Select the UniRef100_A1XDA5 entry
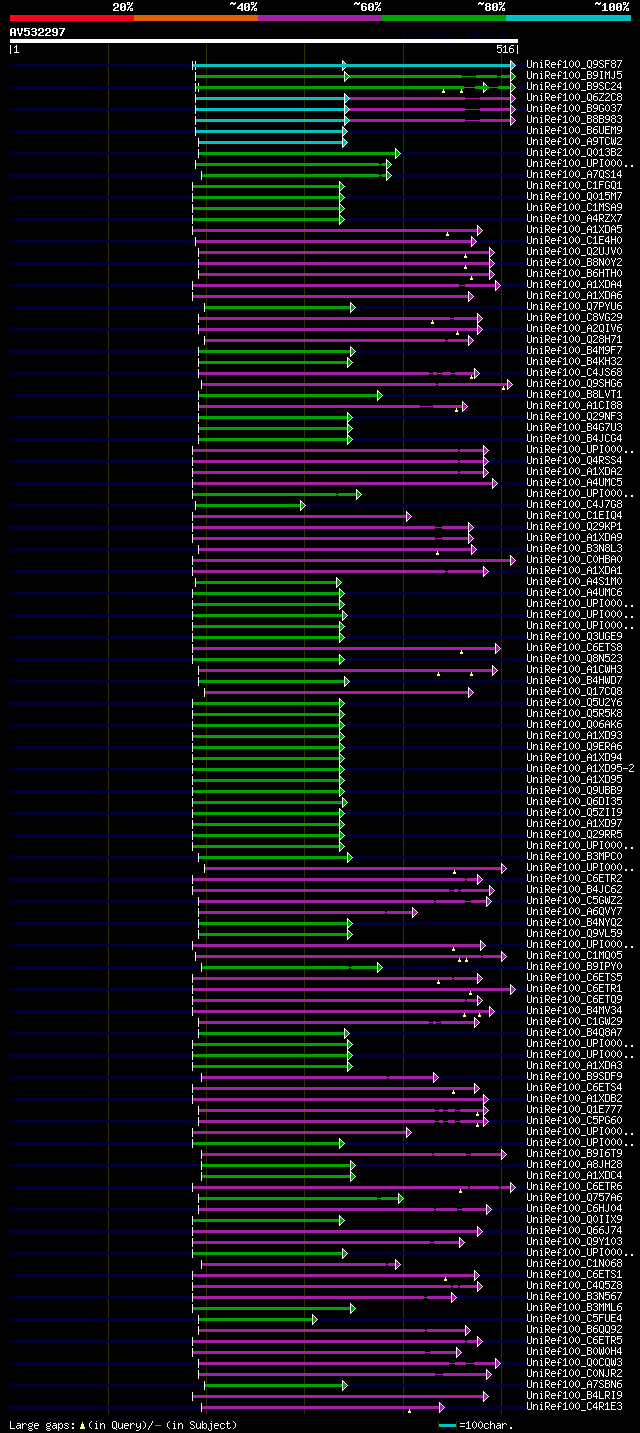640x1433 pixels. click(x=574, y=230)
